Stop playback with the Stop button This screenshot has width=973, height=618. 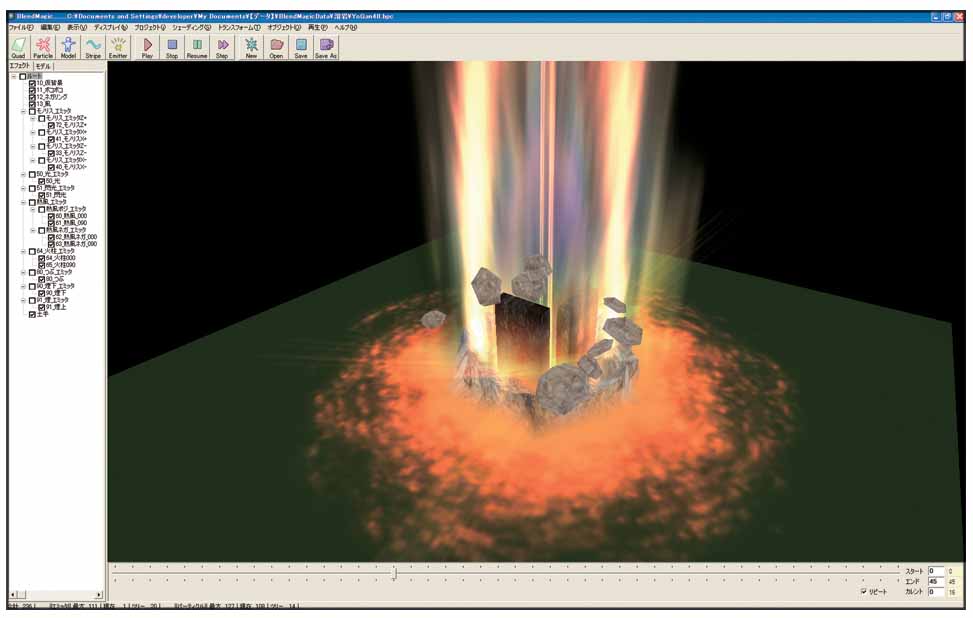coord(172,47)
